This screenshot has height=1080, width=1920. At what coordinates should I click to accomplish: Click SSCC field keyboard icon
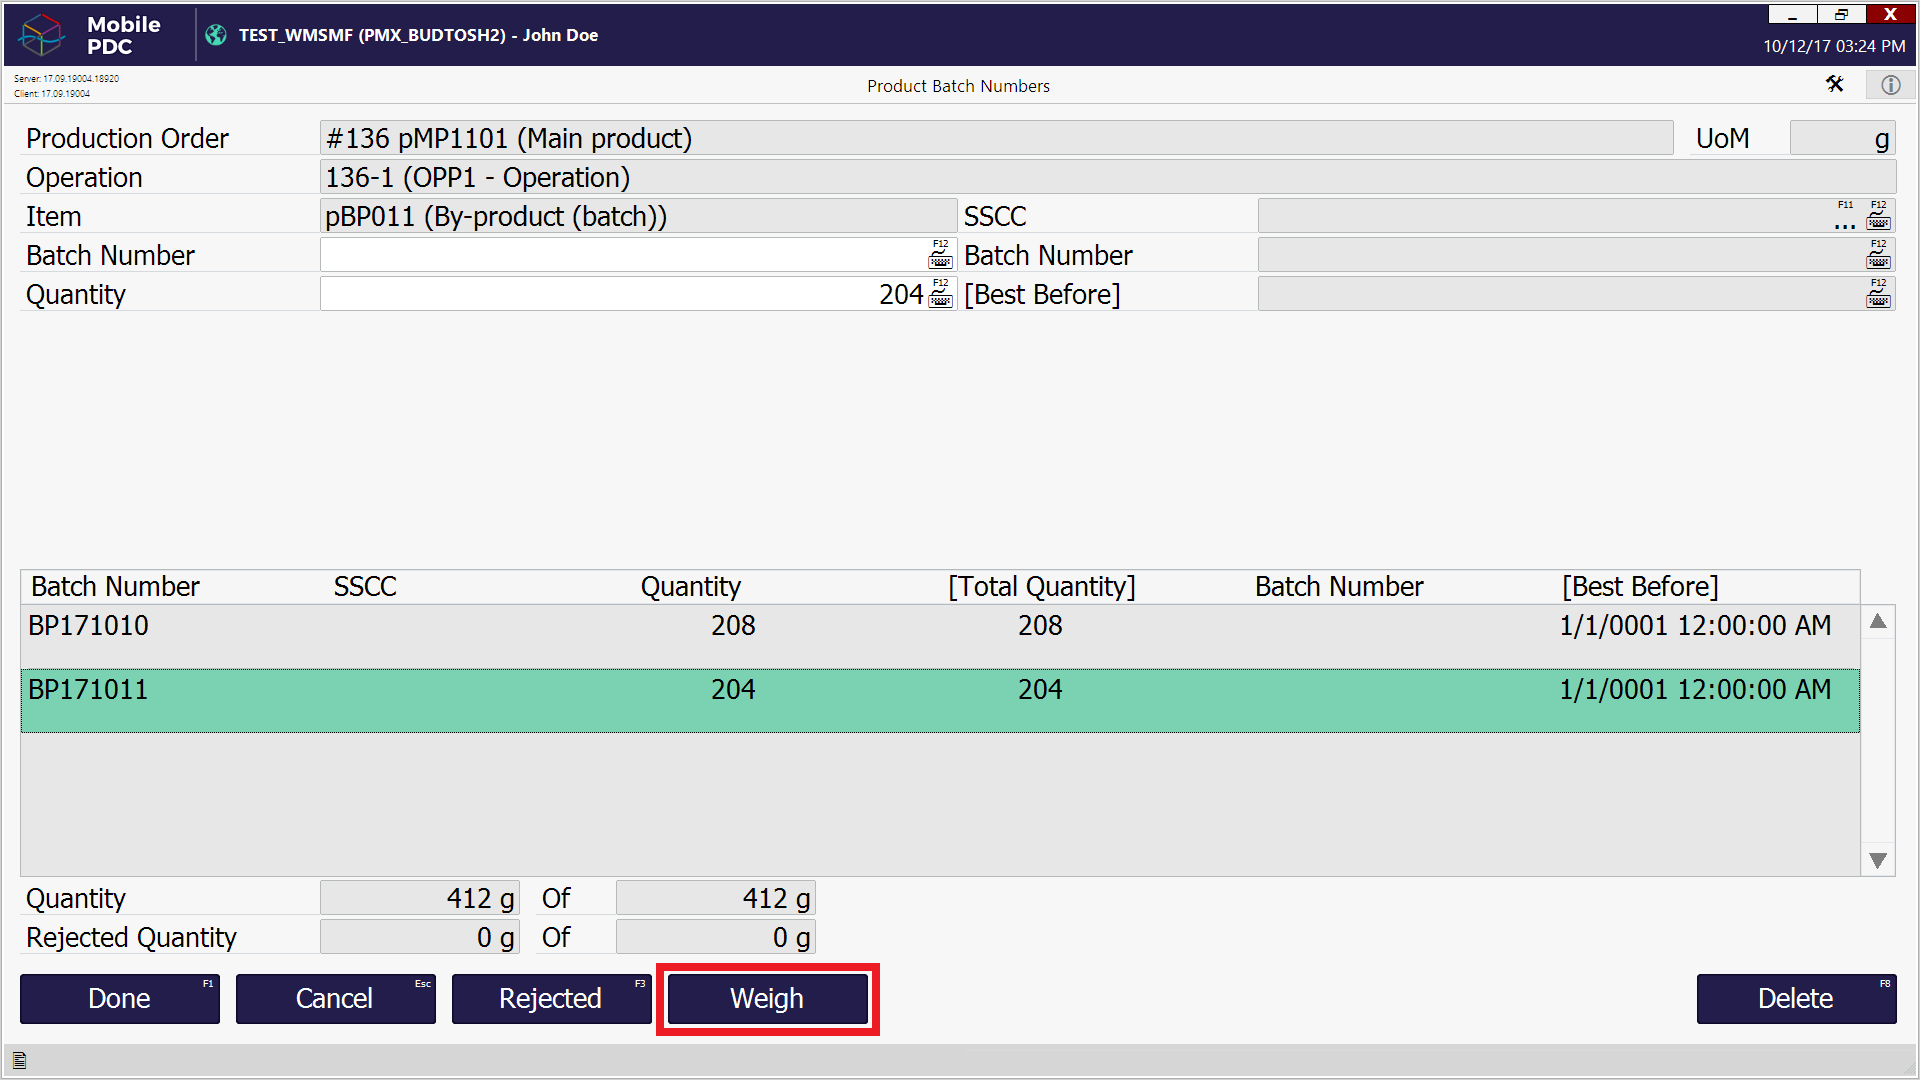pos(1878,217)
